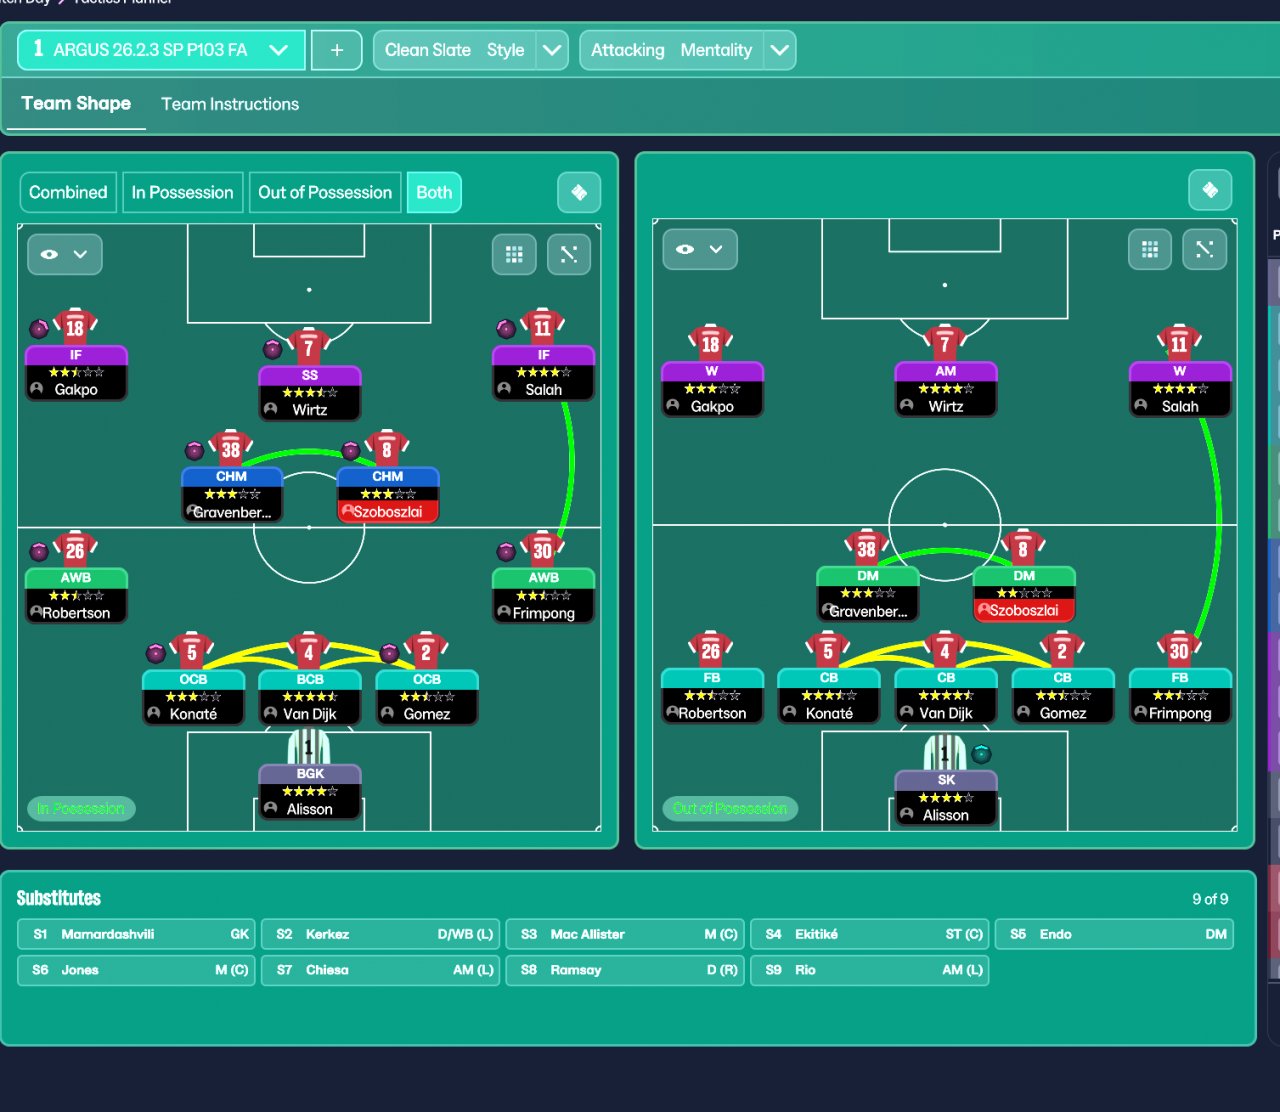
Task: Switch to the Team Instructions tab
Action: [230, 104]
